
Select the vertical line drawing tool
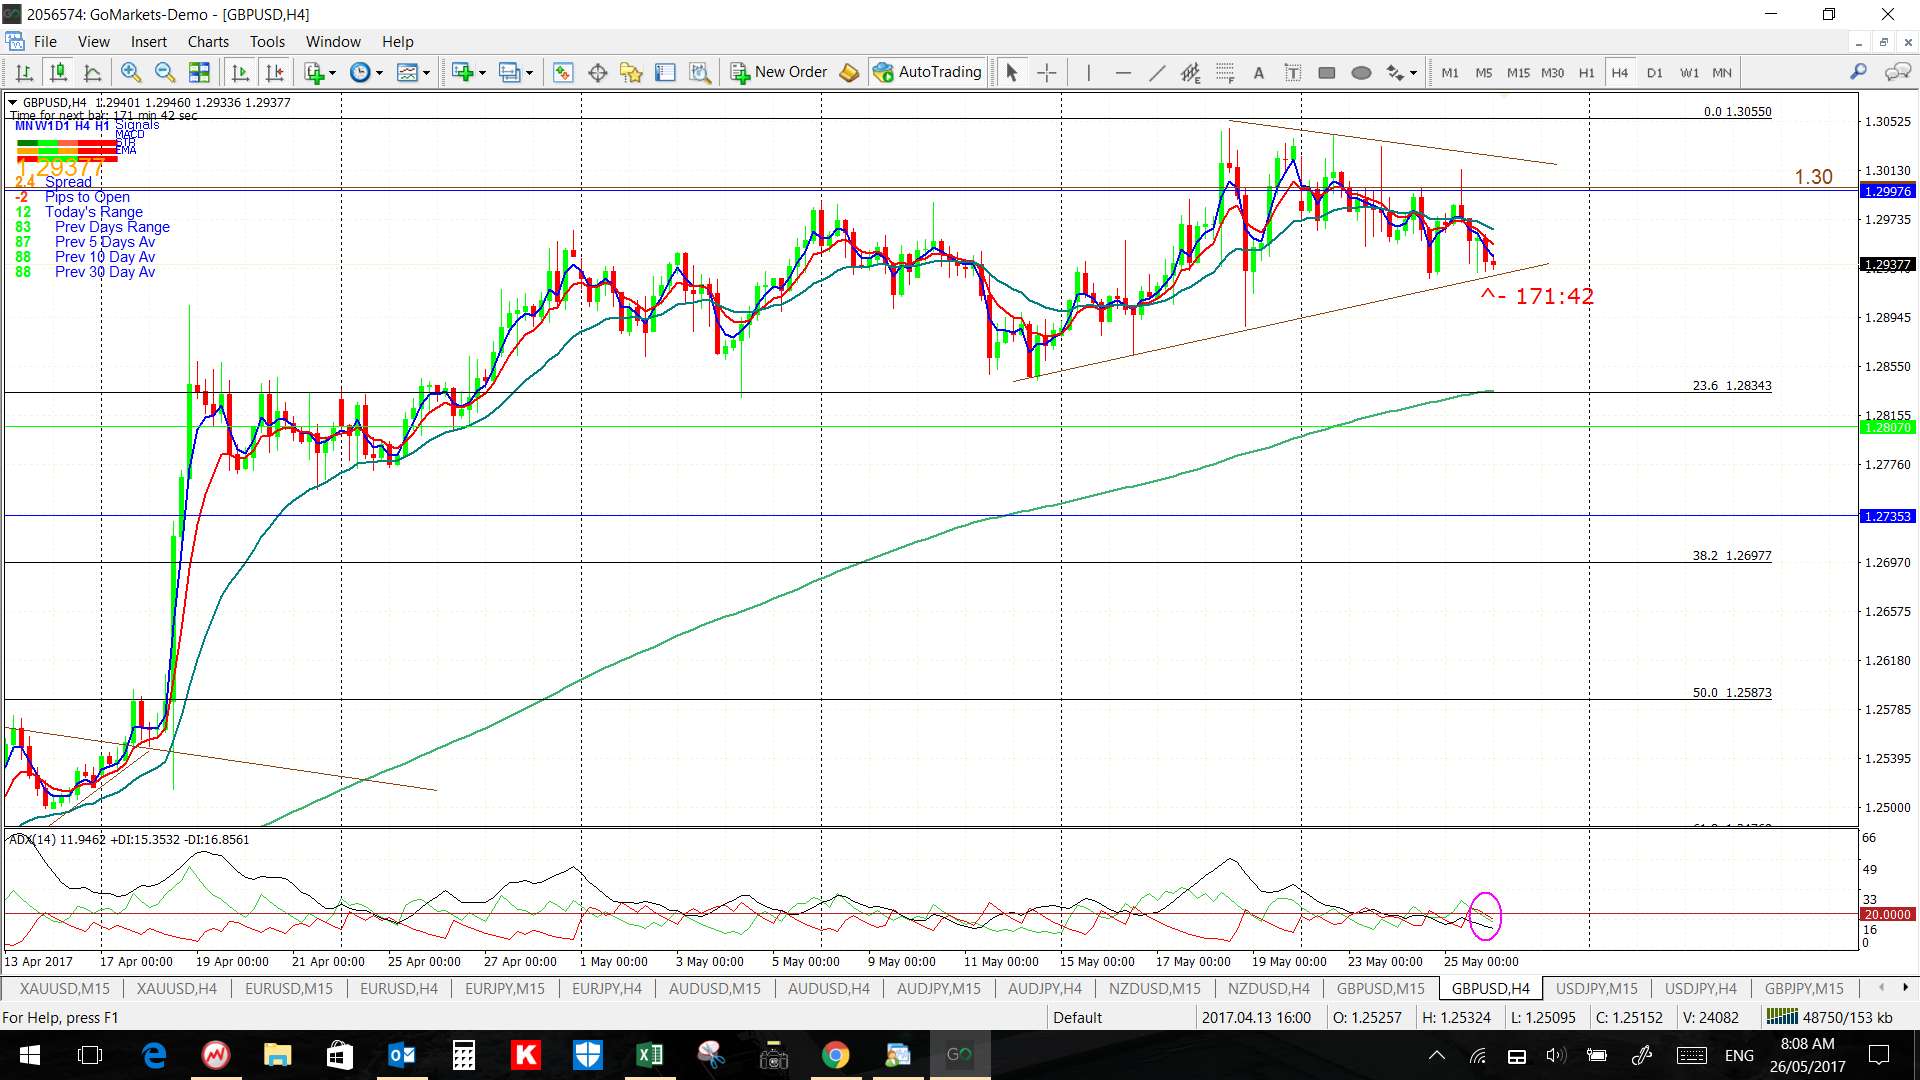tap(1088, 72)
